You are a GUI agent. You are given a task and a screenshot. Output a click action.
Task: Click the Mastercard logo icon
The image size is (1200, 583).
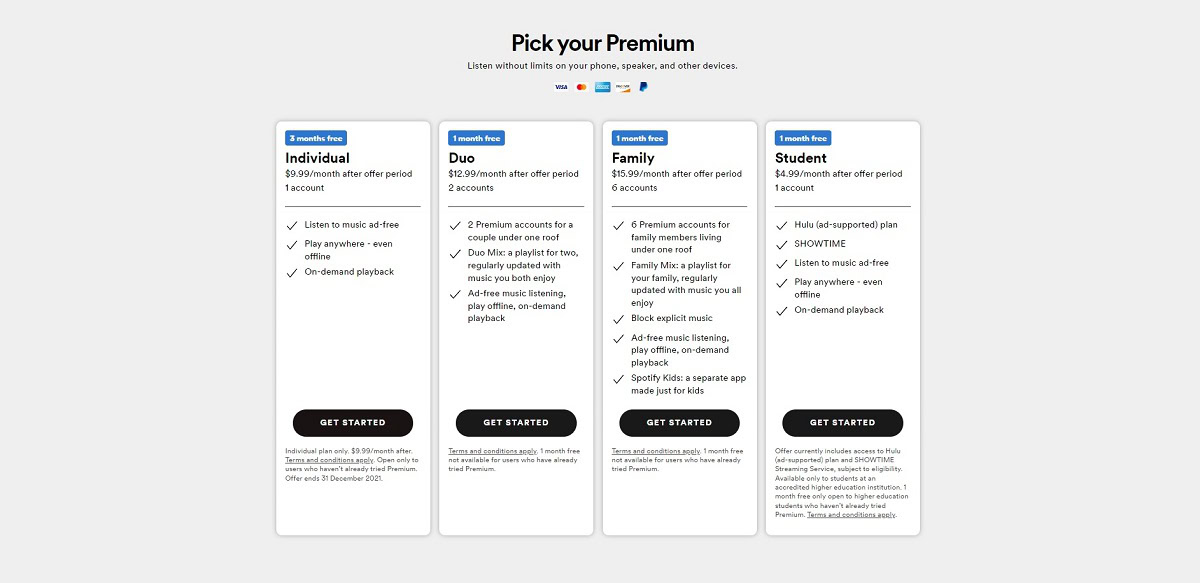tap(582, 87)
